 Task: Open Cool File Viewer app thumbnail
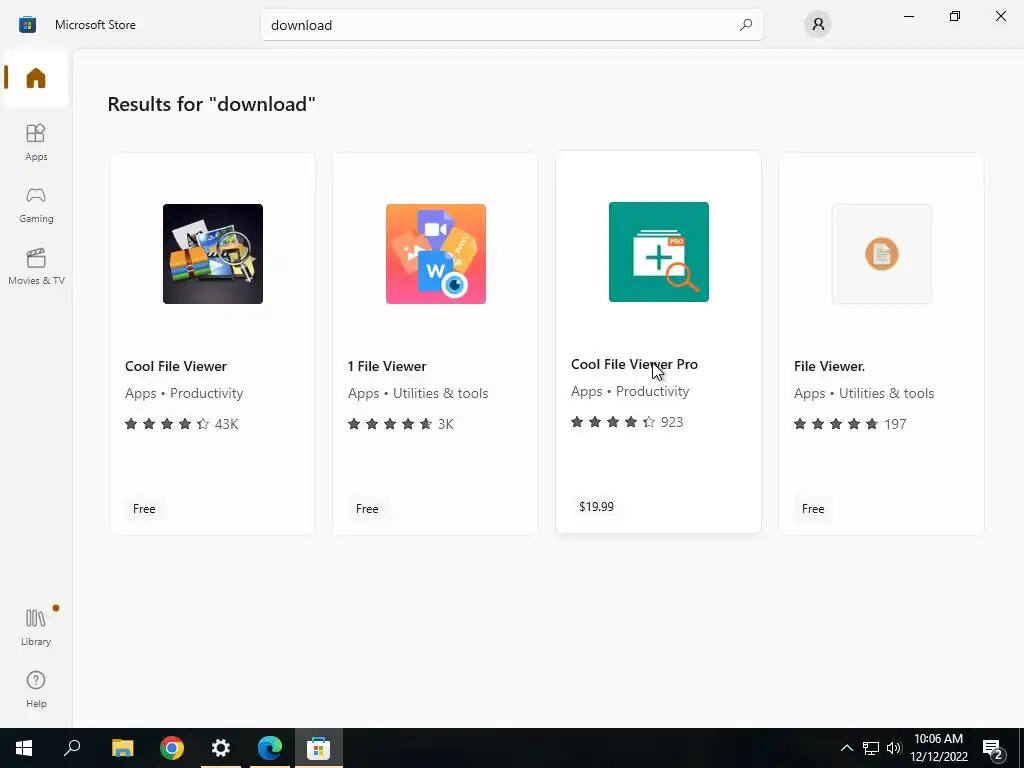point(213,254)
